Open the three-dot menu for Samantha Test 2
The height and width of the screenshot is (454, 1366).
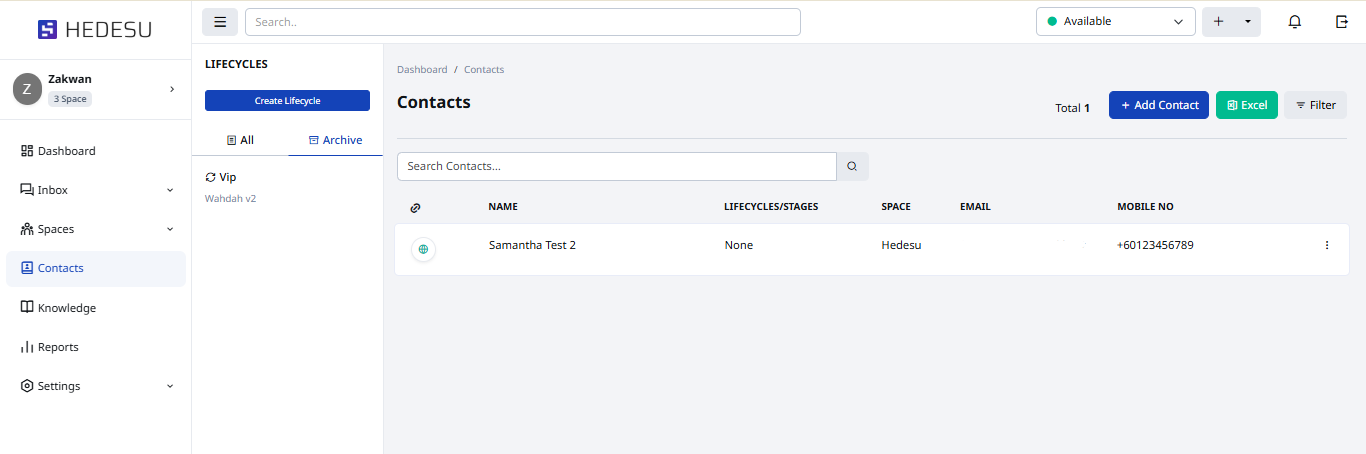pos(1327,245)
